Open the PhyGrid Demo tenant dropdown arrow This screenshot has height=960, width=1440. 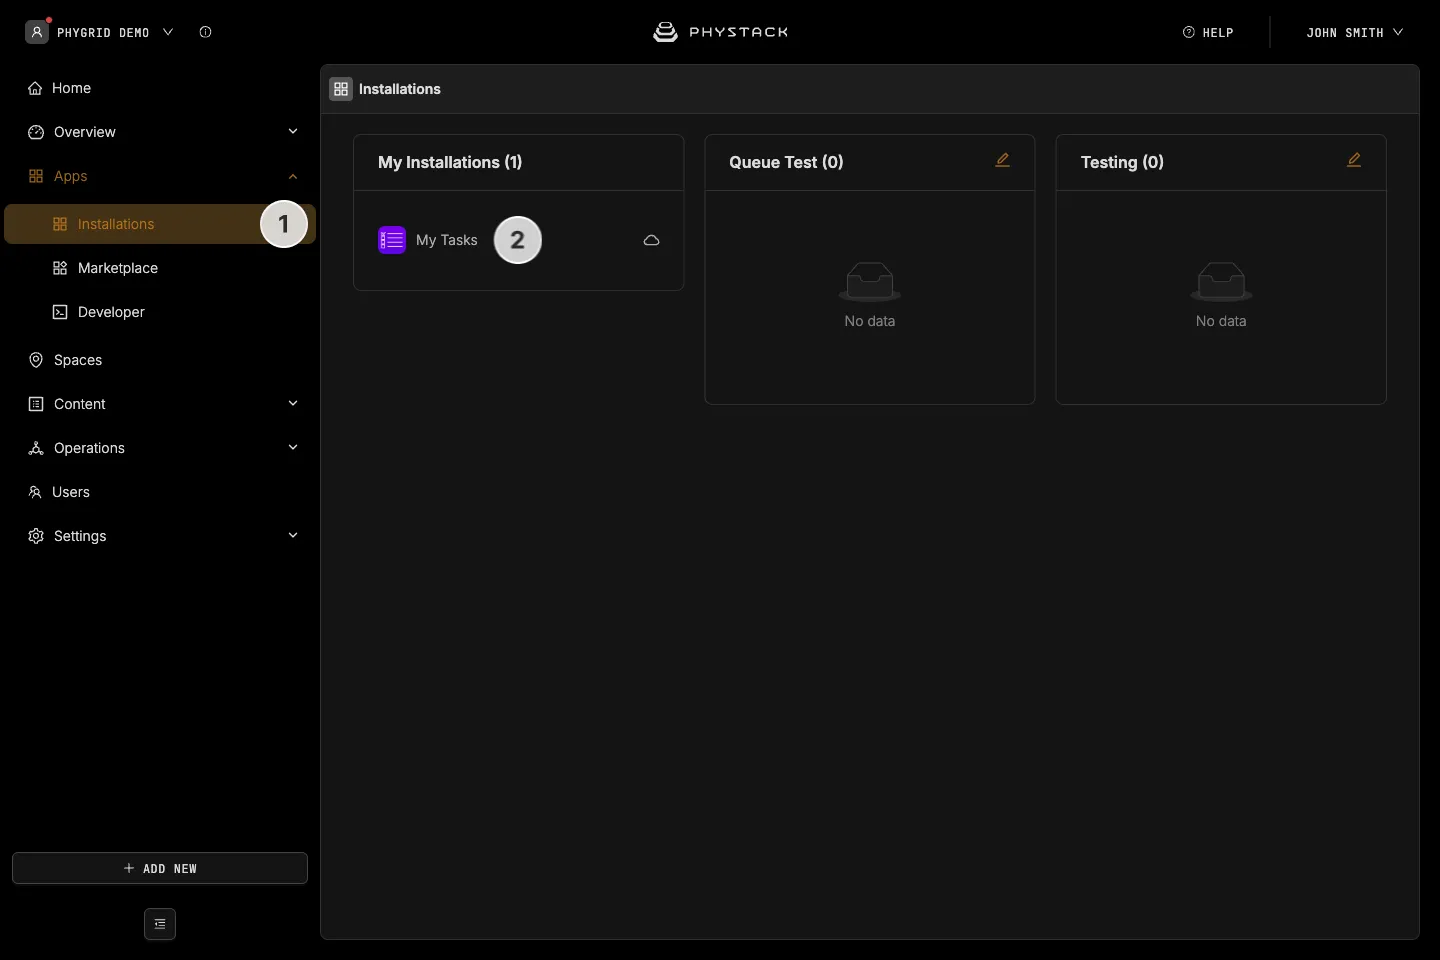(x=168, y=32)
